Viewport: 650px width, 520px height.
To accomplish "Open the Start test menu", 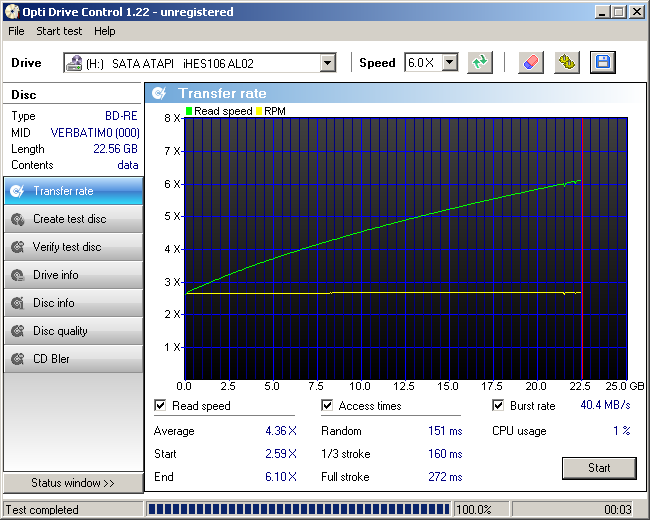I will (59, 31).
